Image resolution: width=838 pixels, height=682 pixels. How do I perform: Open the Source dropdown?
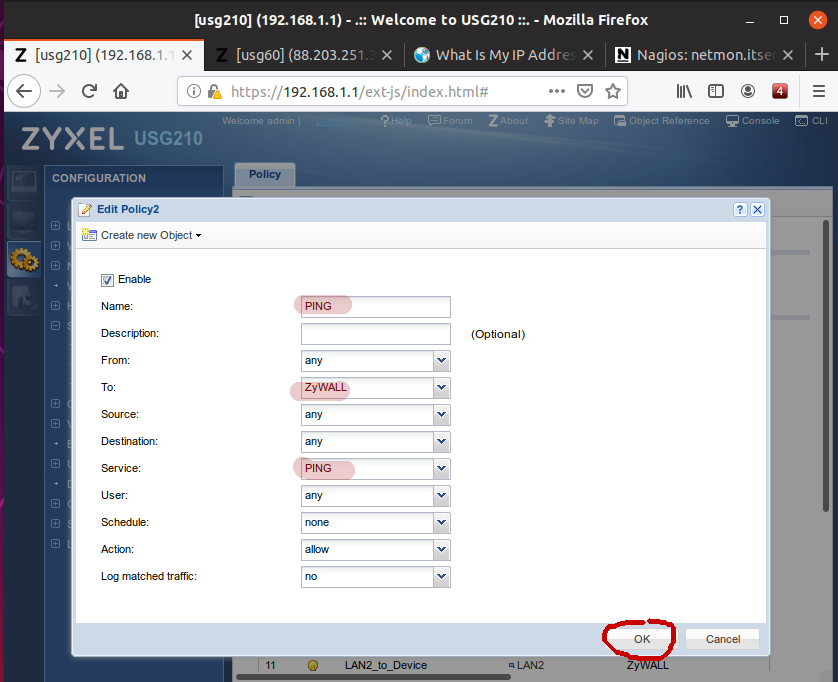click(x=441, y=415)
